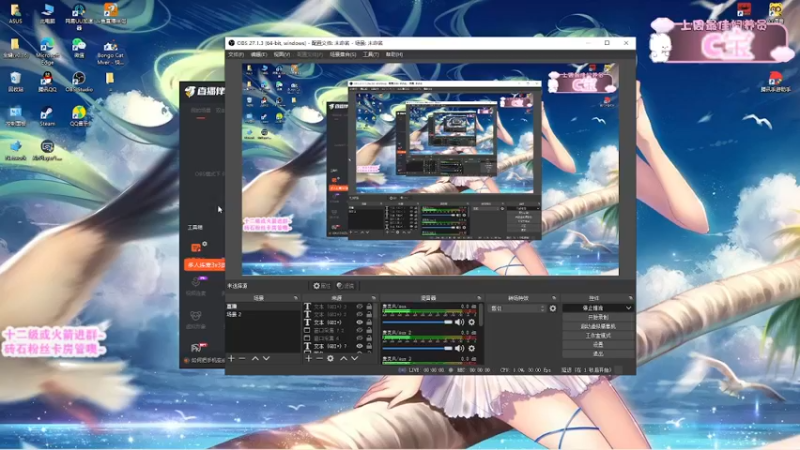Viewport: 800px width, 450px height.
Task: Open the 帮助(H) menu in OBS
Action: (x=394, y=54)
